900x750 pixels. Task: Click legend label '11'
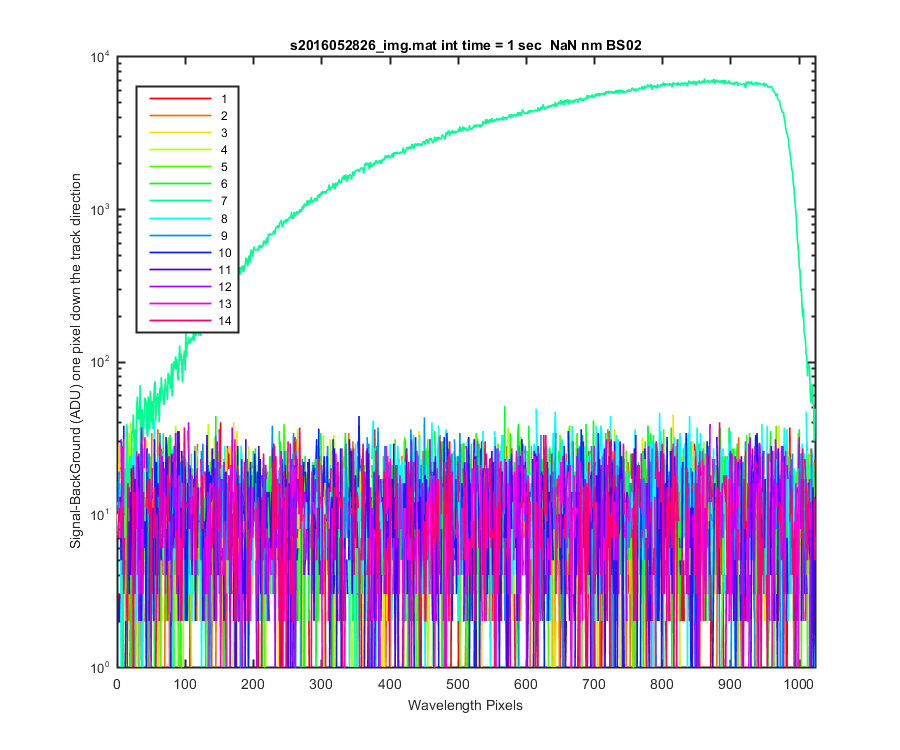224,270
